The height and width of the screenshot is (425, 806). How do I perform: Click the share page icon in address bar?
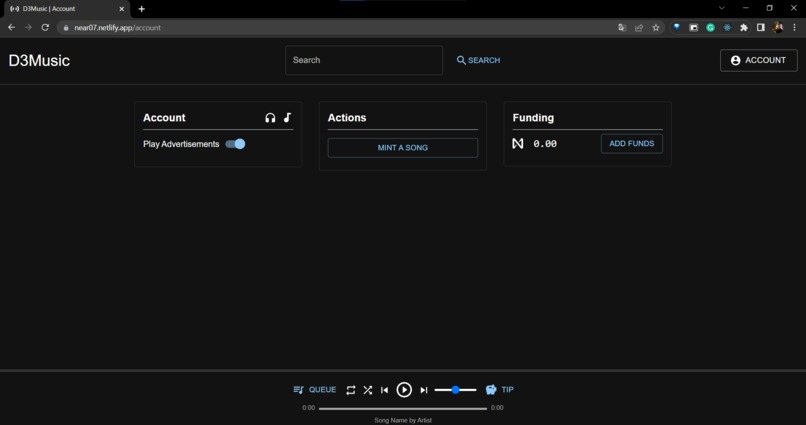tap(639, 28)
